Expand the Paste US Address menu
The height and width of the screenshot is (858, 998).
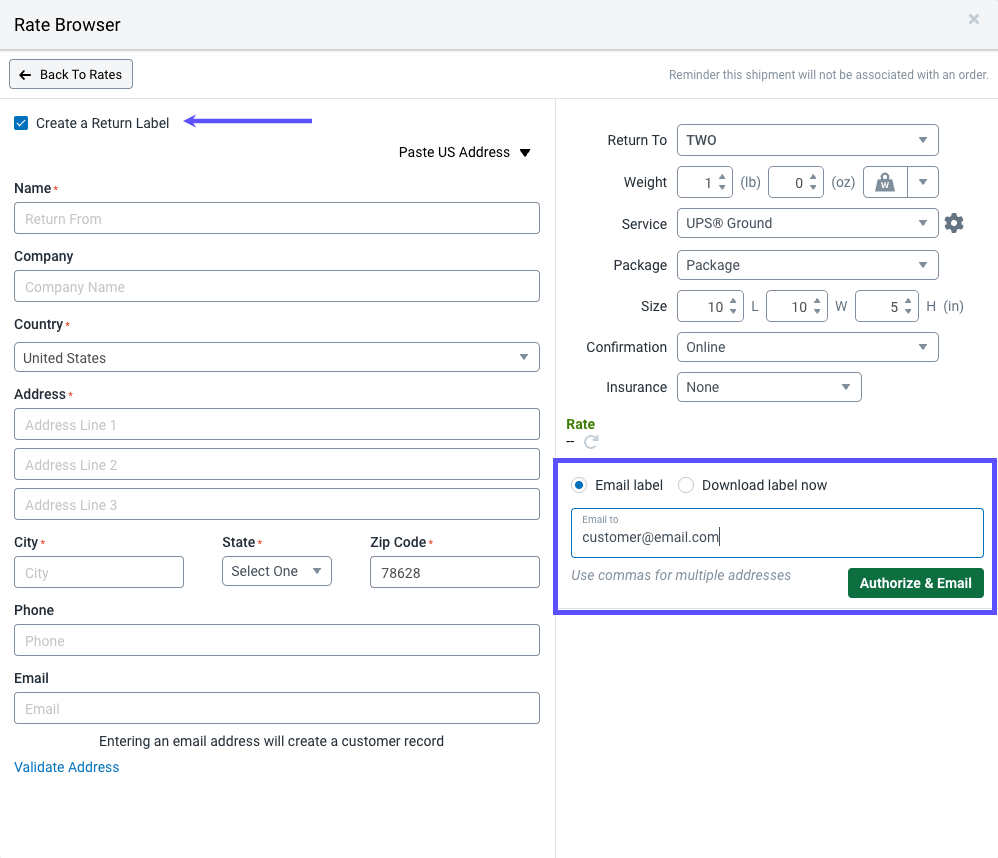click(465, 152)
